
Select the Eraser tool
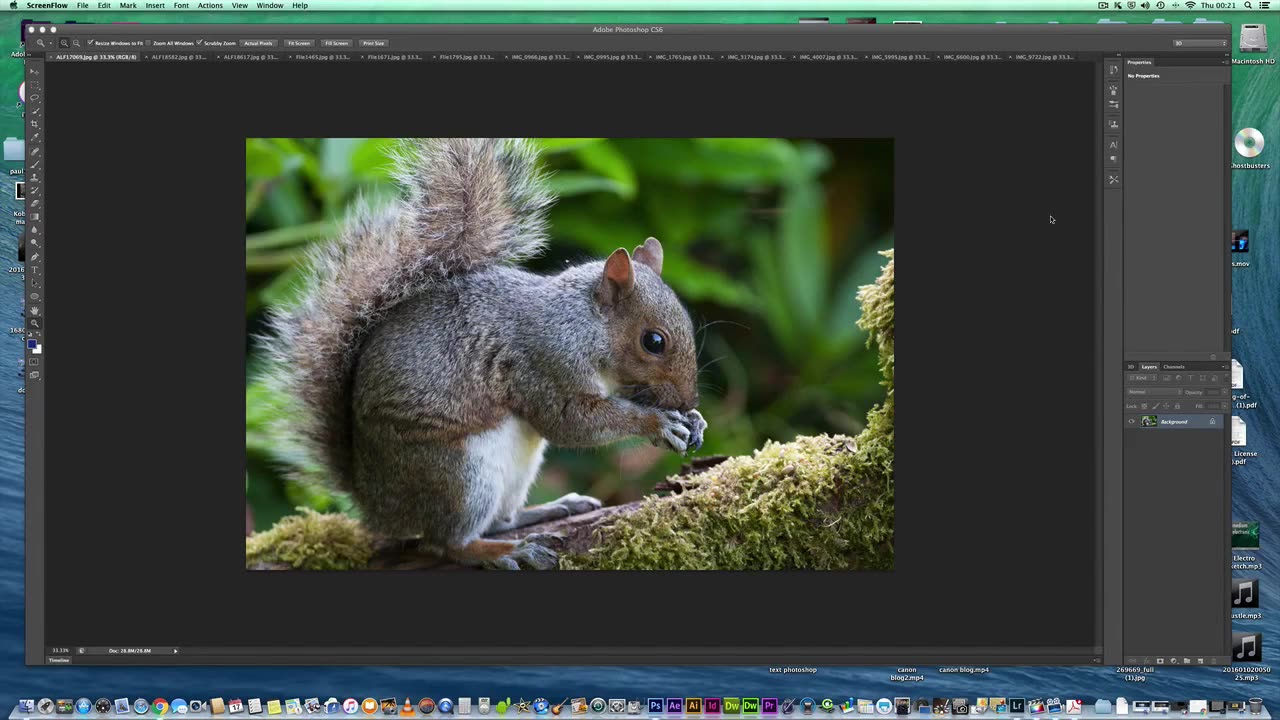click(x=34, y=202)
